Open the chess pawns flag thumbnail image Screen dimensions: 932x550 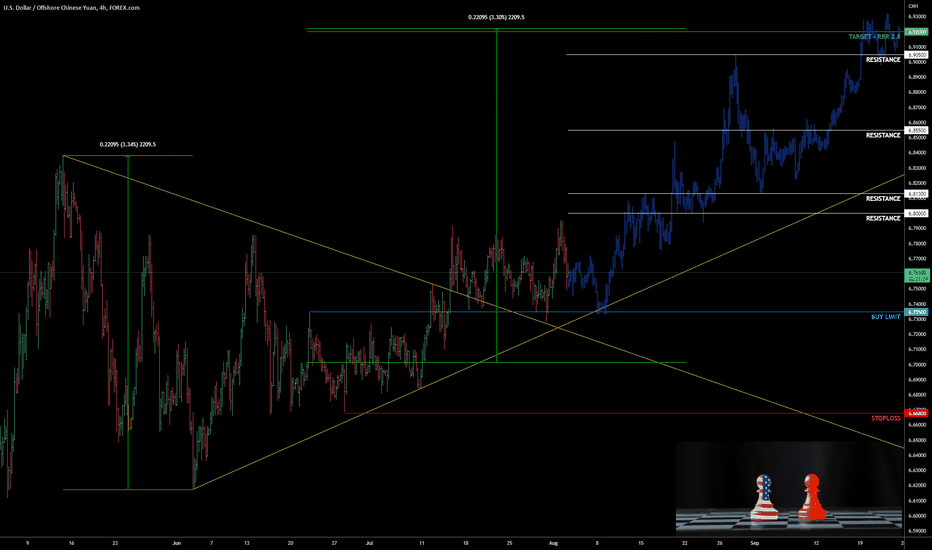(x=789, y=488)
